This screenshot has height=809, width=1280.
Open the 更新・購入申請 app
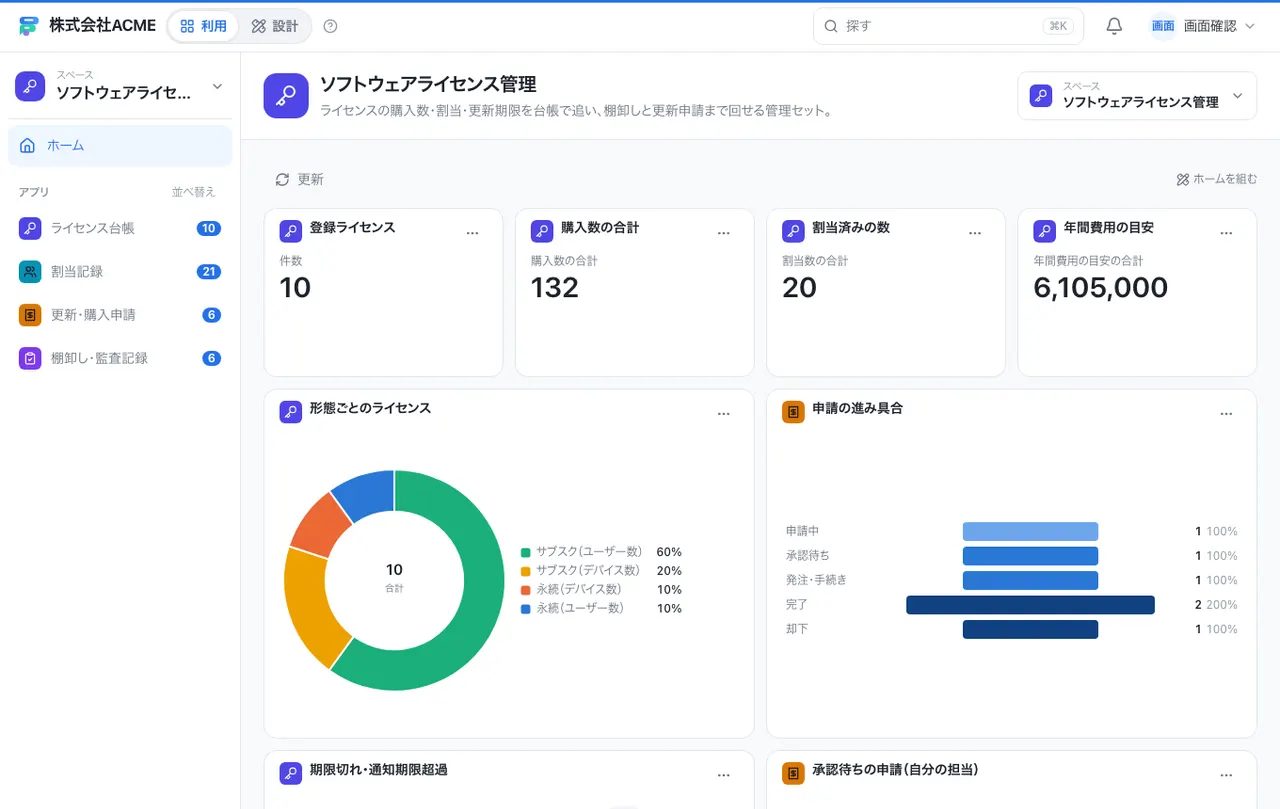(120, 315)
